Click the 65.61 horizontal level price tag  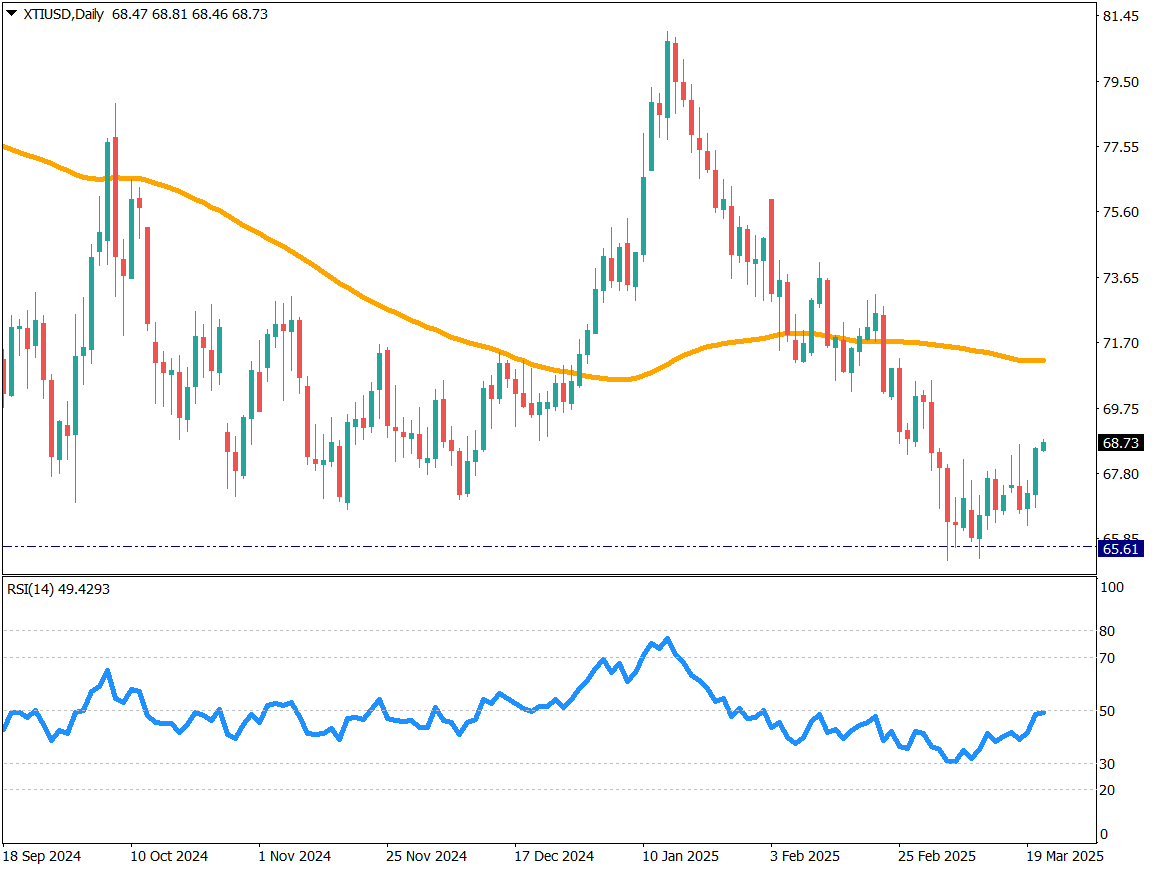pyautogui.click(x=1120, y=548)
